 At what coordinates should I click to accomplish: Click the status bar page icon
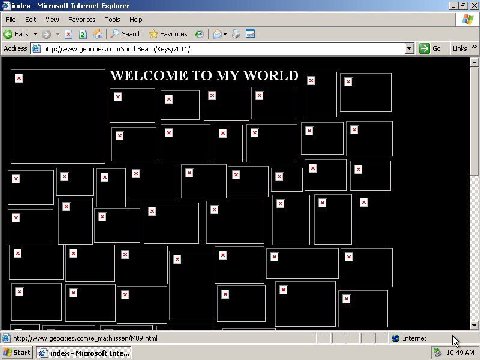pos(6,338)
